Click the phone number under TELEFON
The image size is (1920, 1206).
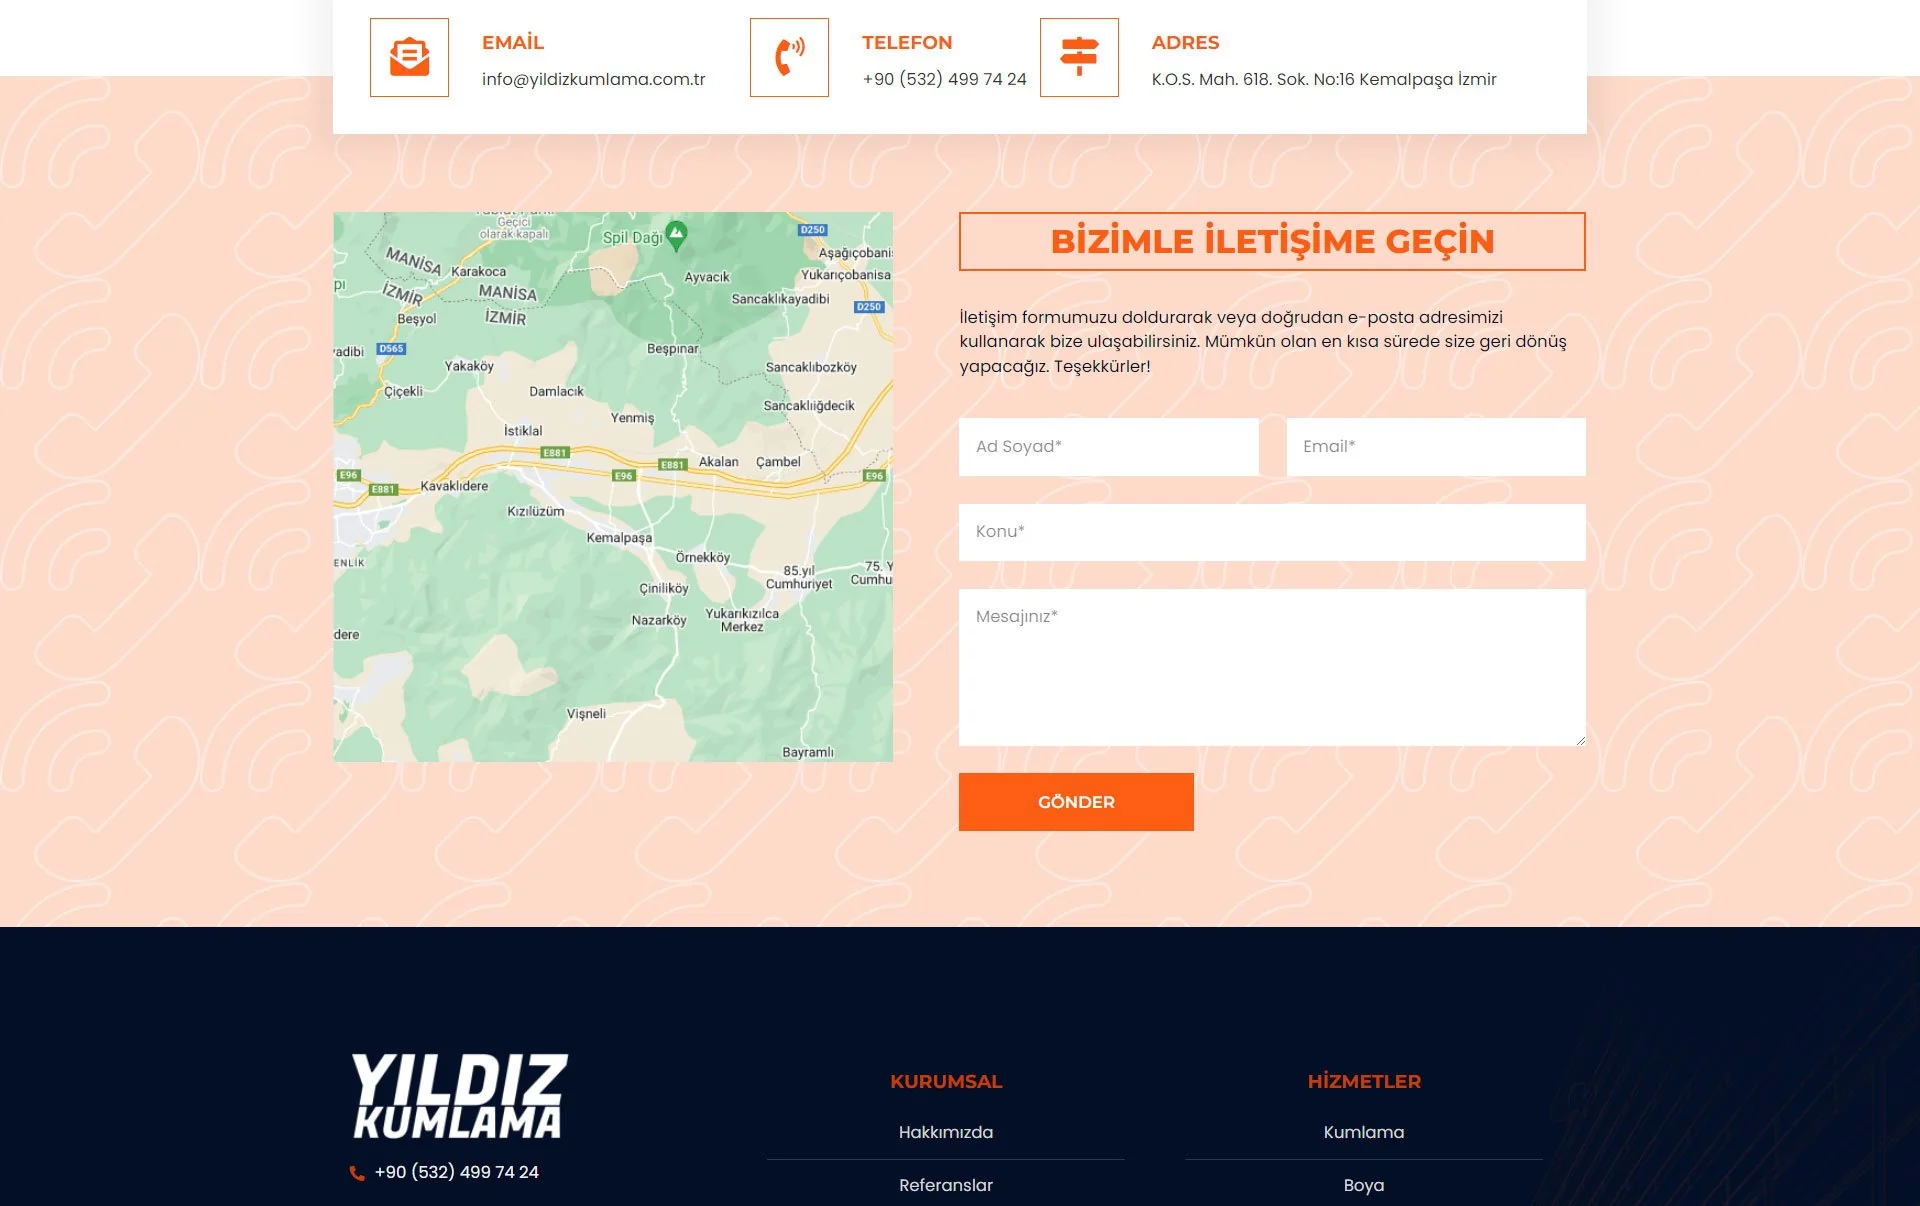(x=944, y=79)
